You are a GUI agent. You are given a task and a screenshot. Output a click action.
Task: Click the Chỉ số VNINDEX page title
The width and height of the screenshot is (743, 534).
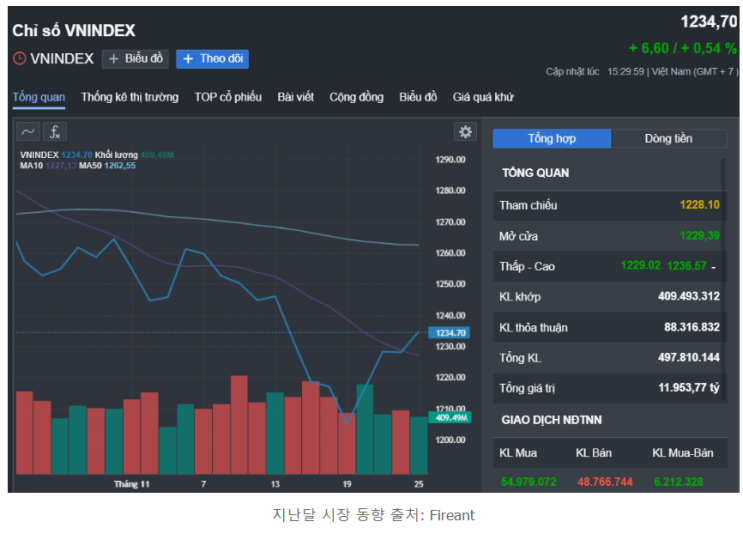74,31
